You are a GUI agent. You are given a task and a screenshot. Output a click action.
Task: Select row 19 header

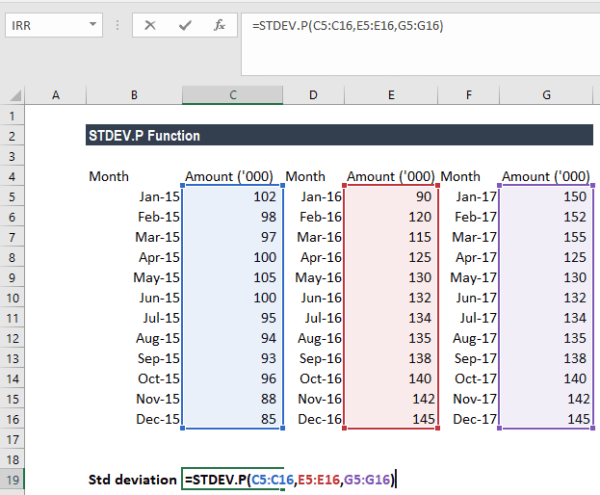point(12,480)
